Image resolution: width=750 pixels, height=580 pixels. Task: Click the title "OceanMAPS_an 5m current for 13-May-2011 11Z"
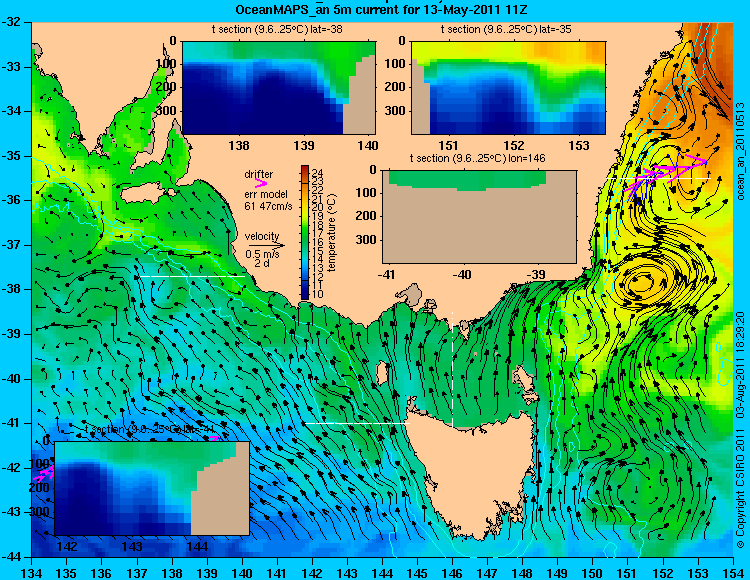click(381, 10)
